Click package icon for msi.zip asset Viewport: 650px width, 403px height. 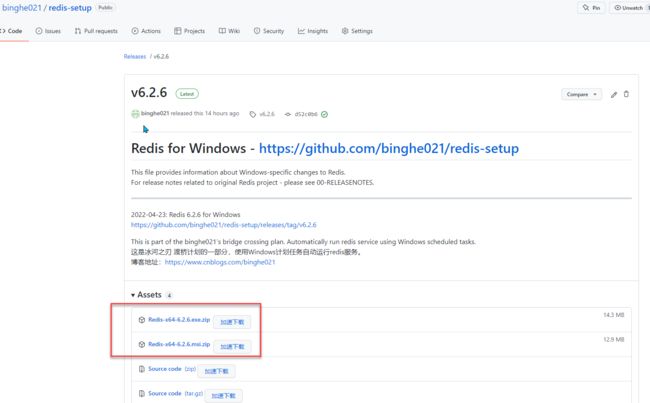point(142,345)
